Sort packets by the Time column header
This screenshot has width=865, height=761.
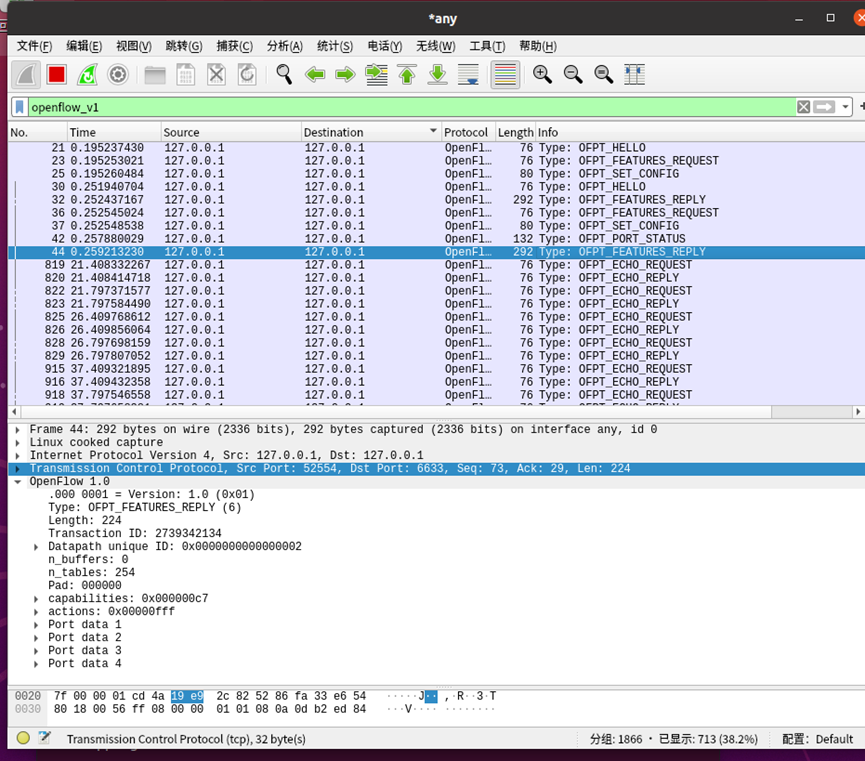(114, 132)
